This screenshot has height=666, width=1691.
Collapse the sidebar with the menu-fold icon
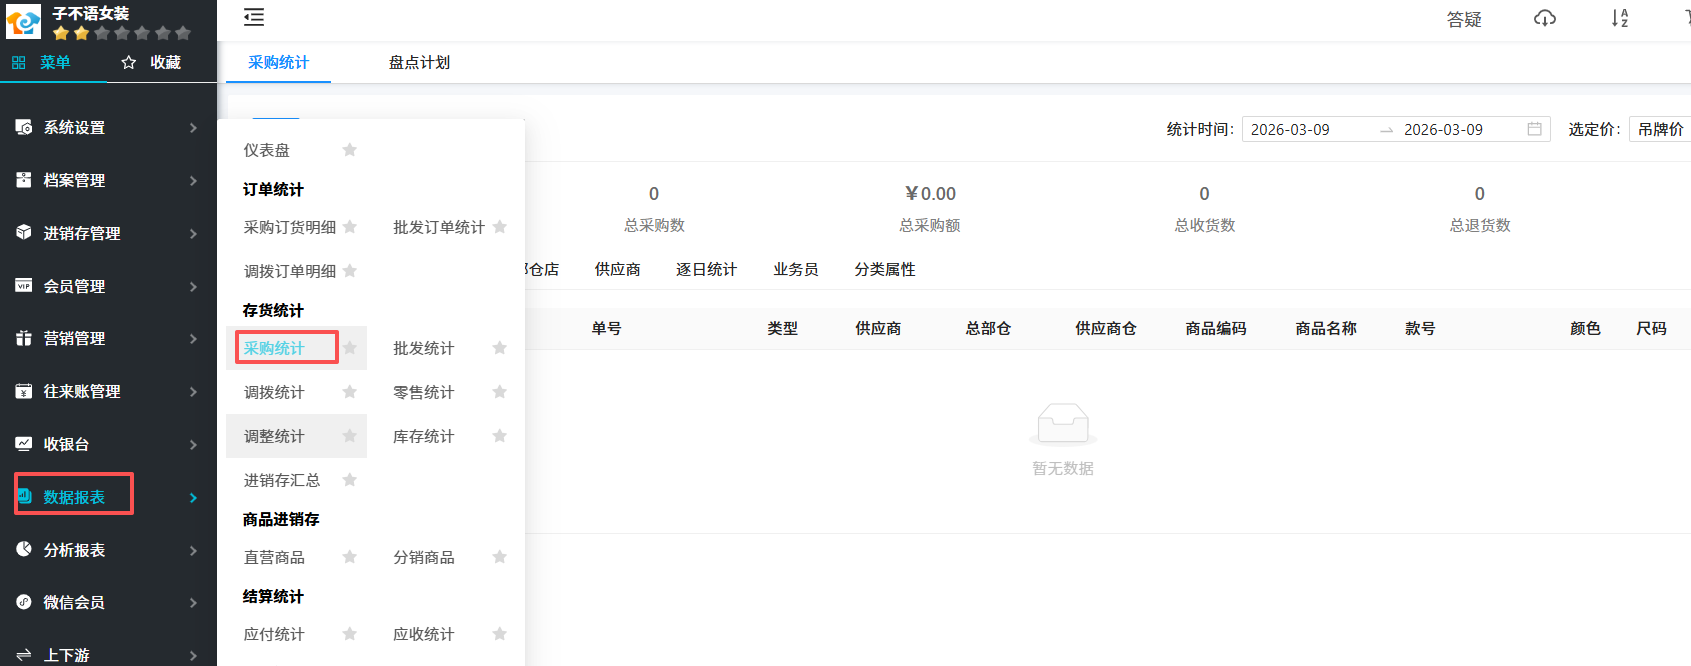pyautogui.click(x=254, y=17)
